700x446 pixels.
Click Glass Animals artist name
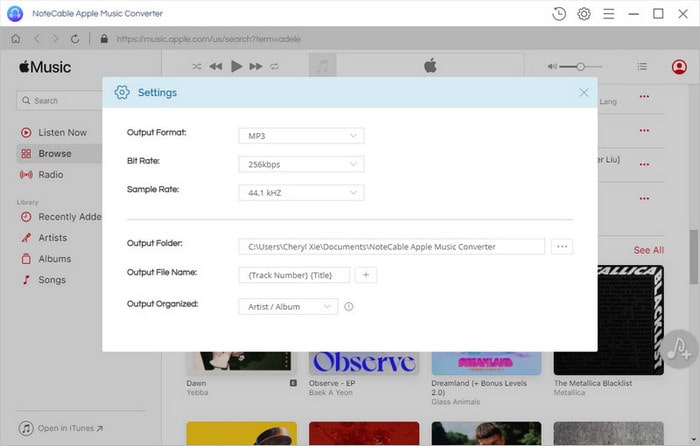[455, 402]
